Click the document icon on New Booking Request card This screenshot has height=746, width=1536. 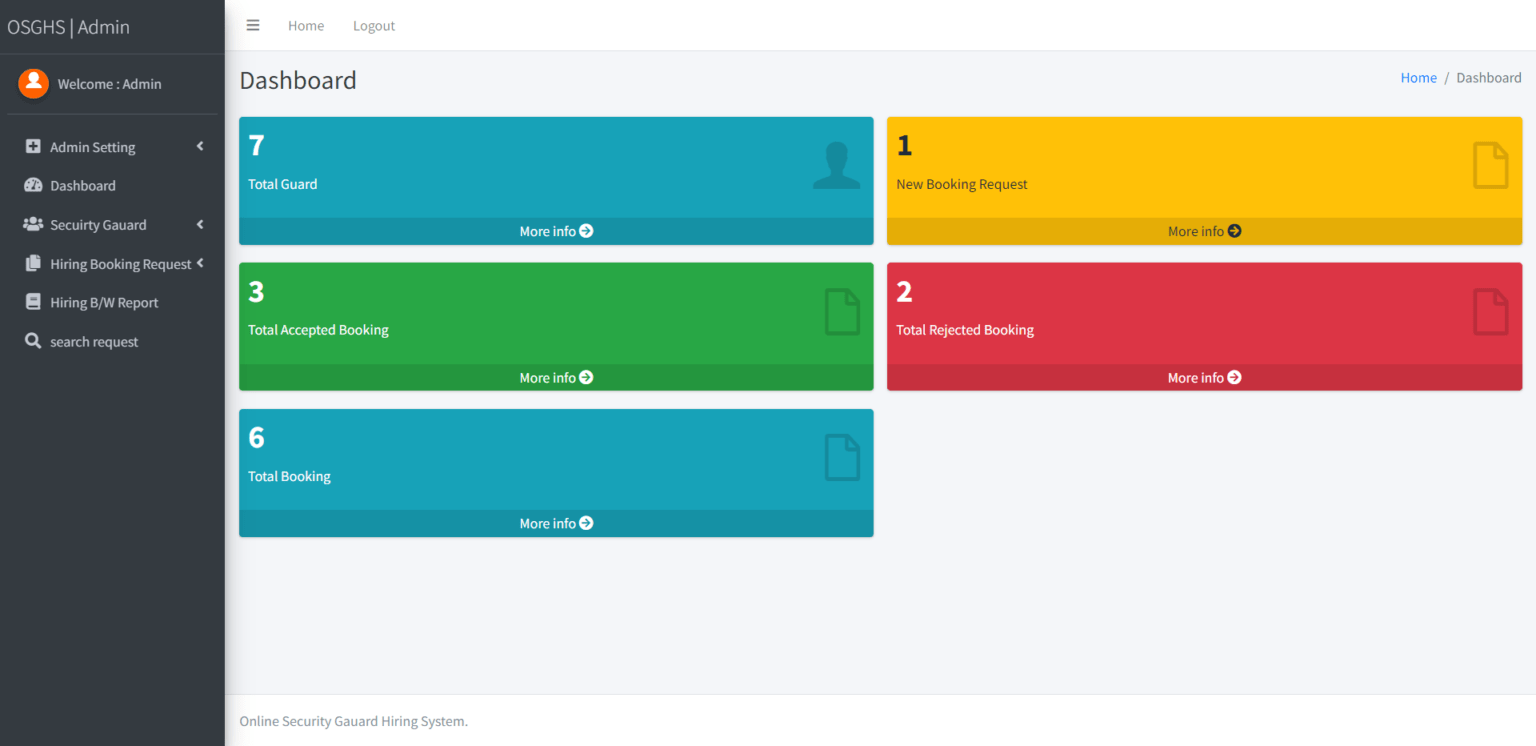[1490, 166]
